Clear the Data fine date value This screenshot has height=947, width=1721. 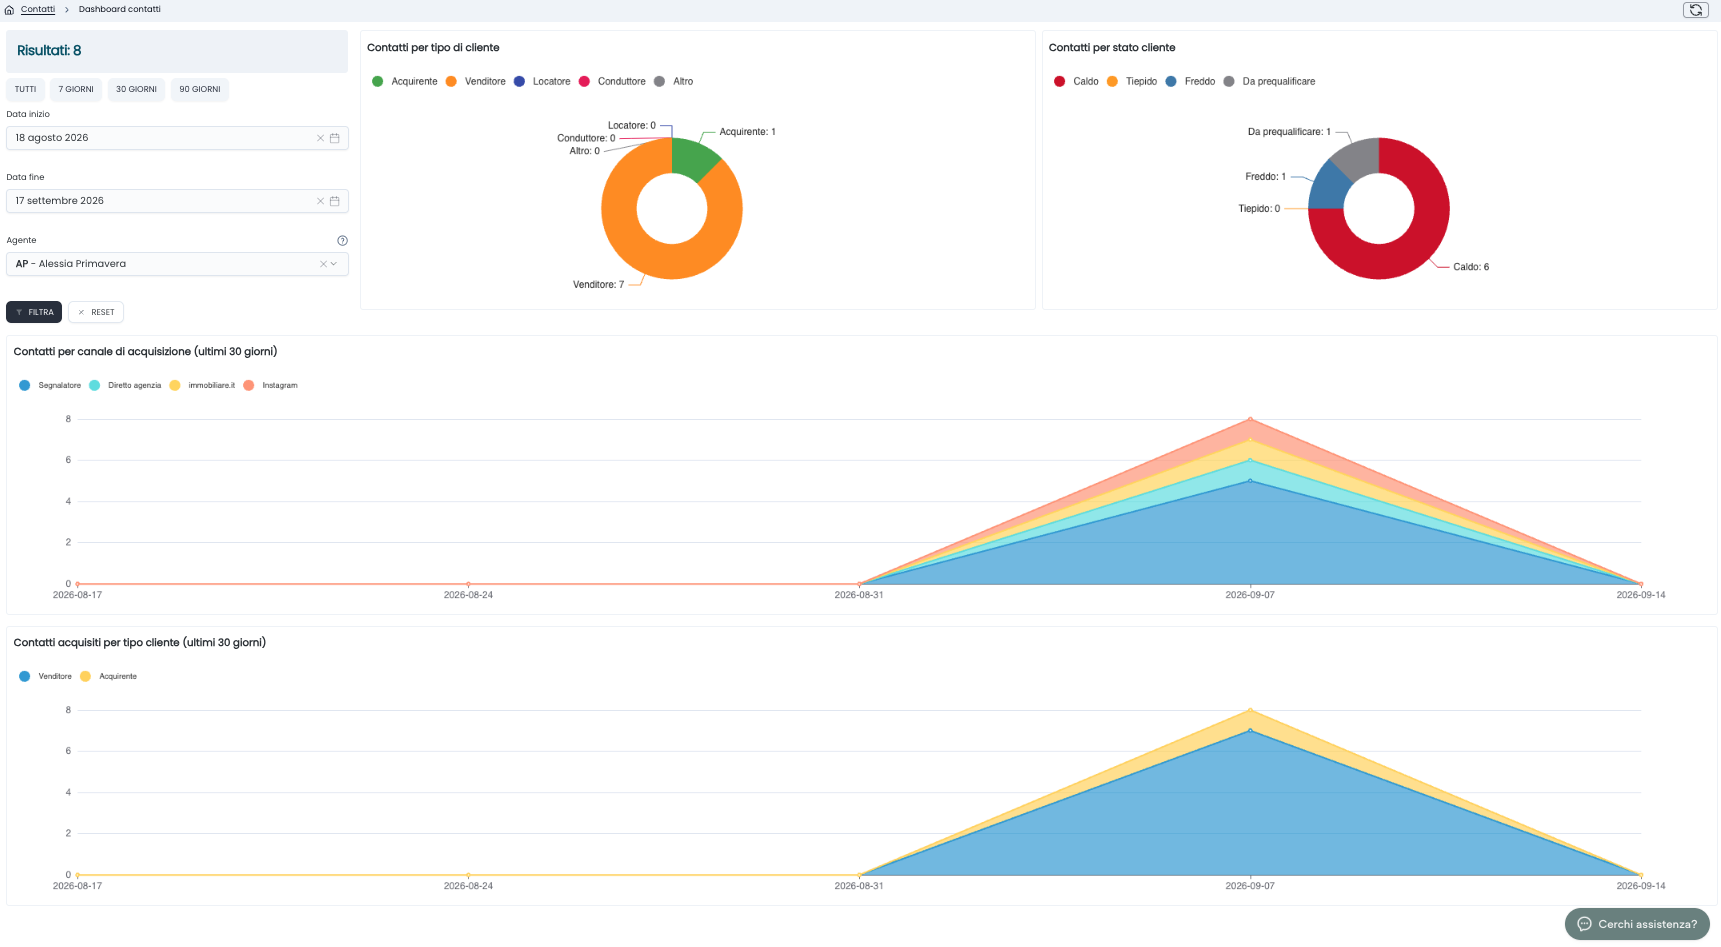click(320, 201)
